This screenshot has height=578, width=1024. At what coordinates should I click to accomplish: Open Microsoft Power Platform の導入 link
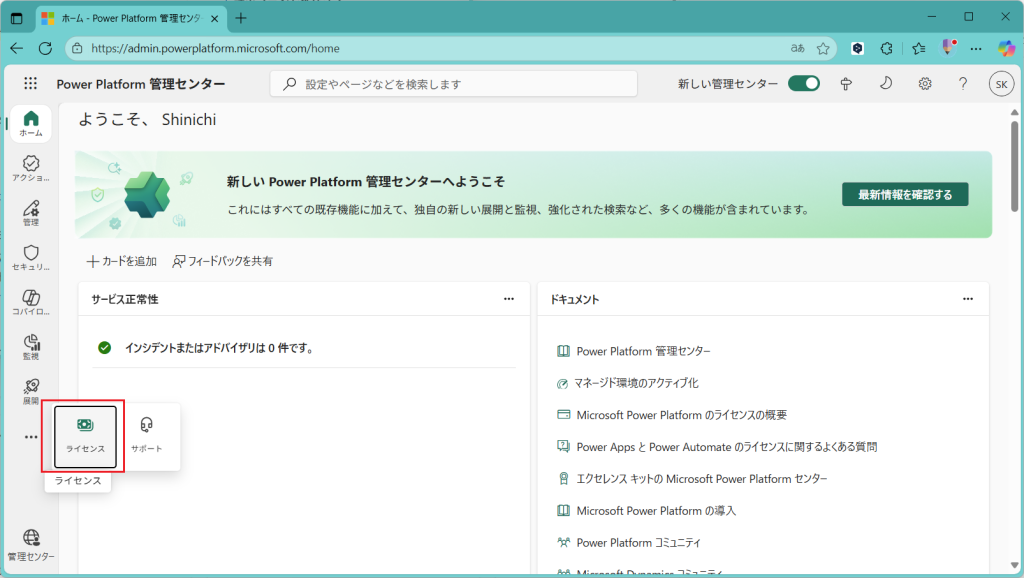point(656,511)
